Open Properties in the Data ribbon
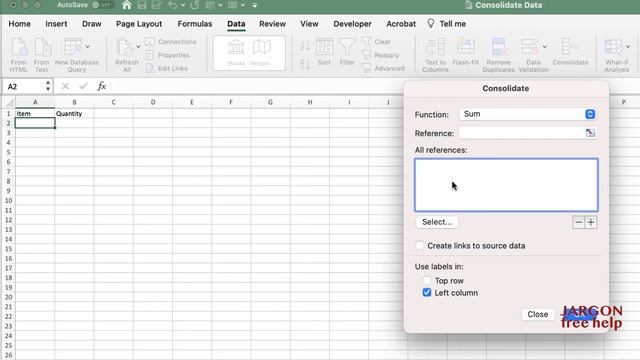This screenshot has height=360, width=640. pos(168,55)
